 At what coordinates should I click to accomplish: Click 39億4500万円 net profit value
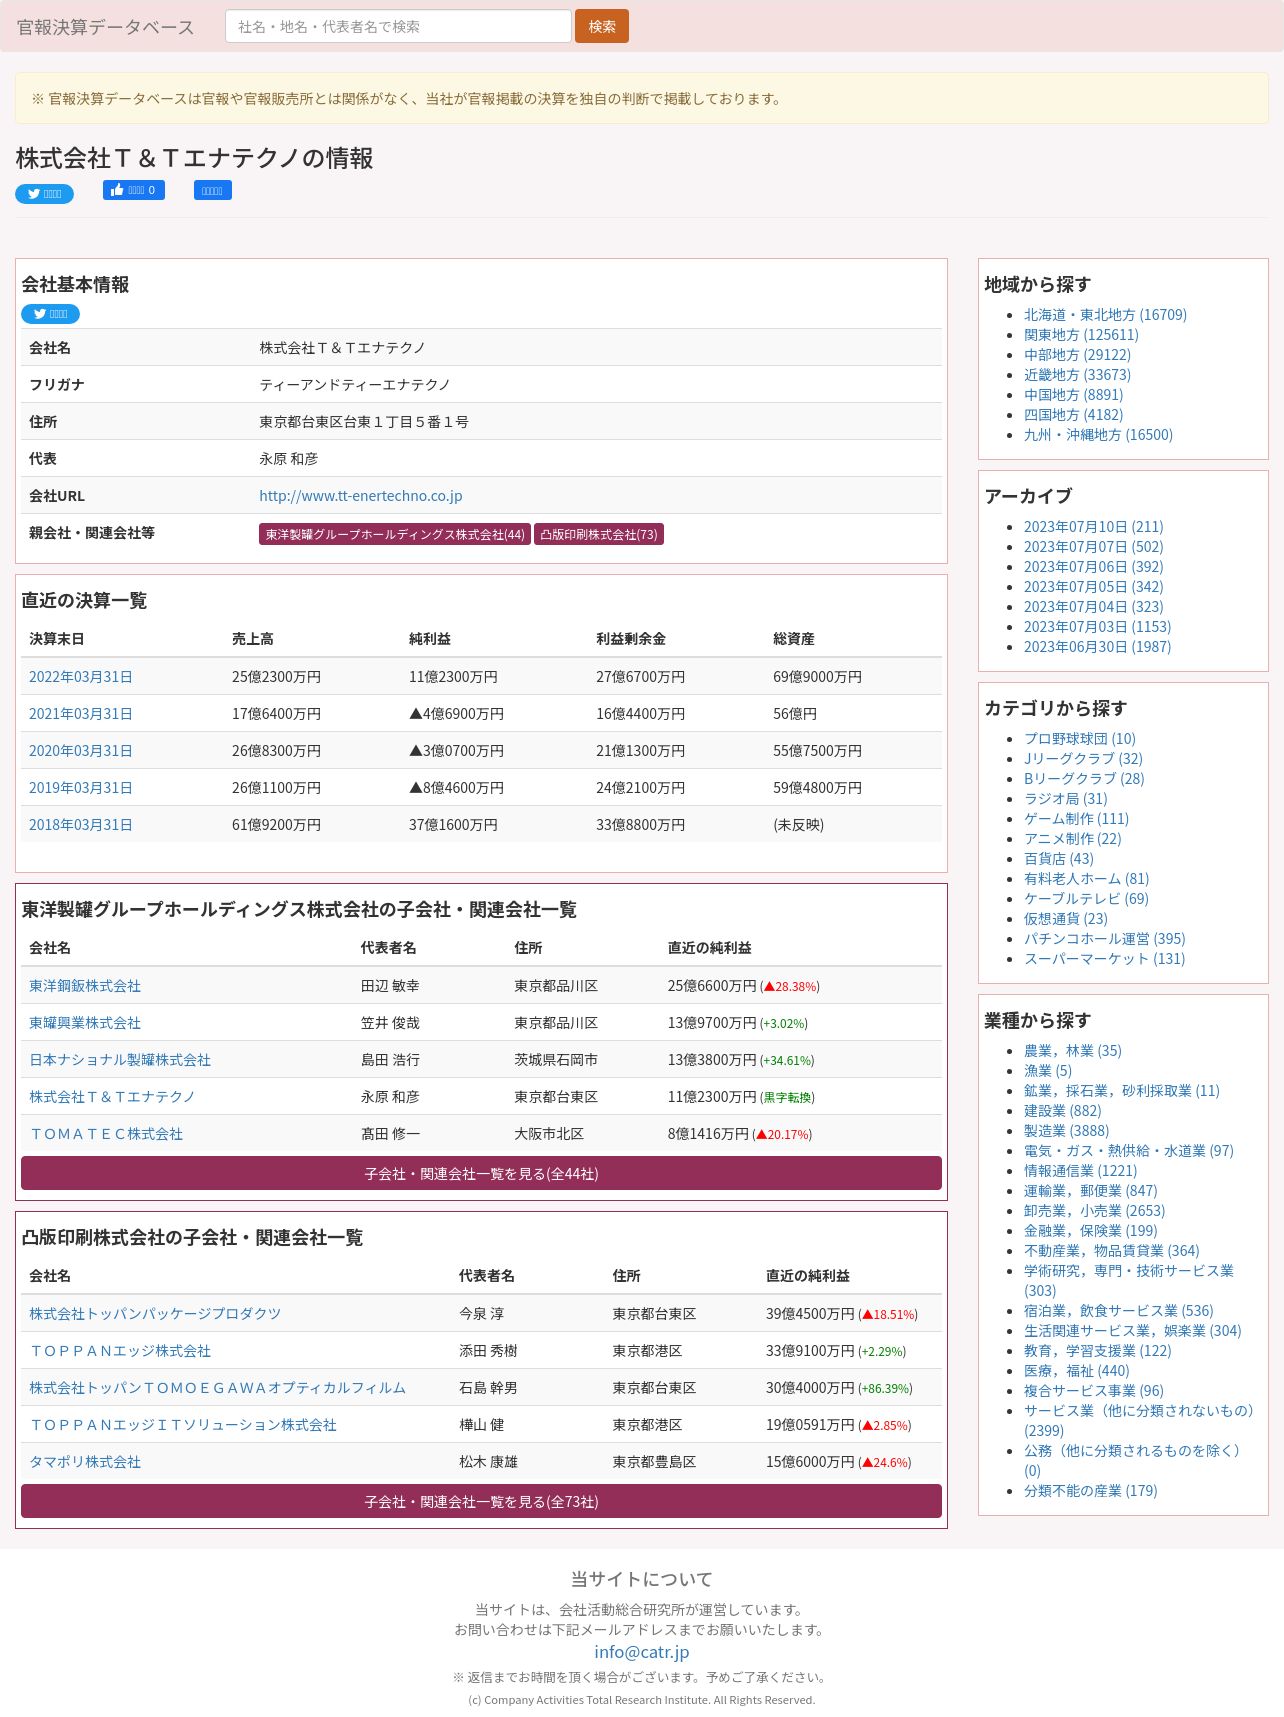810,1314
